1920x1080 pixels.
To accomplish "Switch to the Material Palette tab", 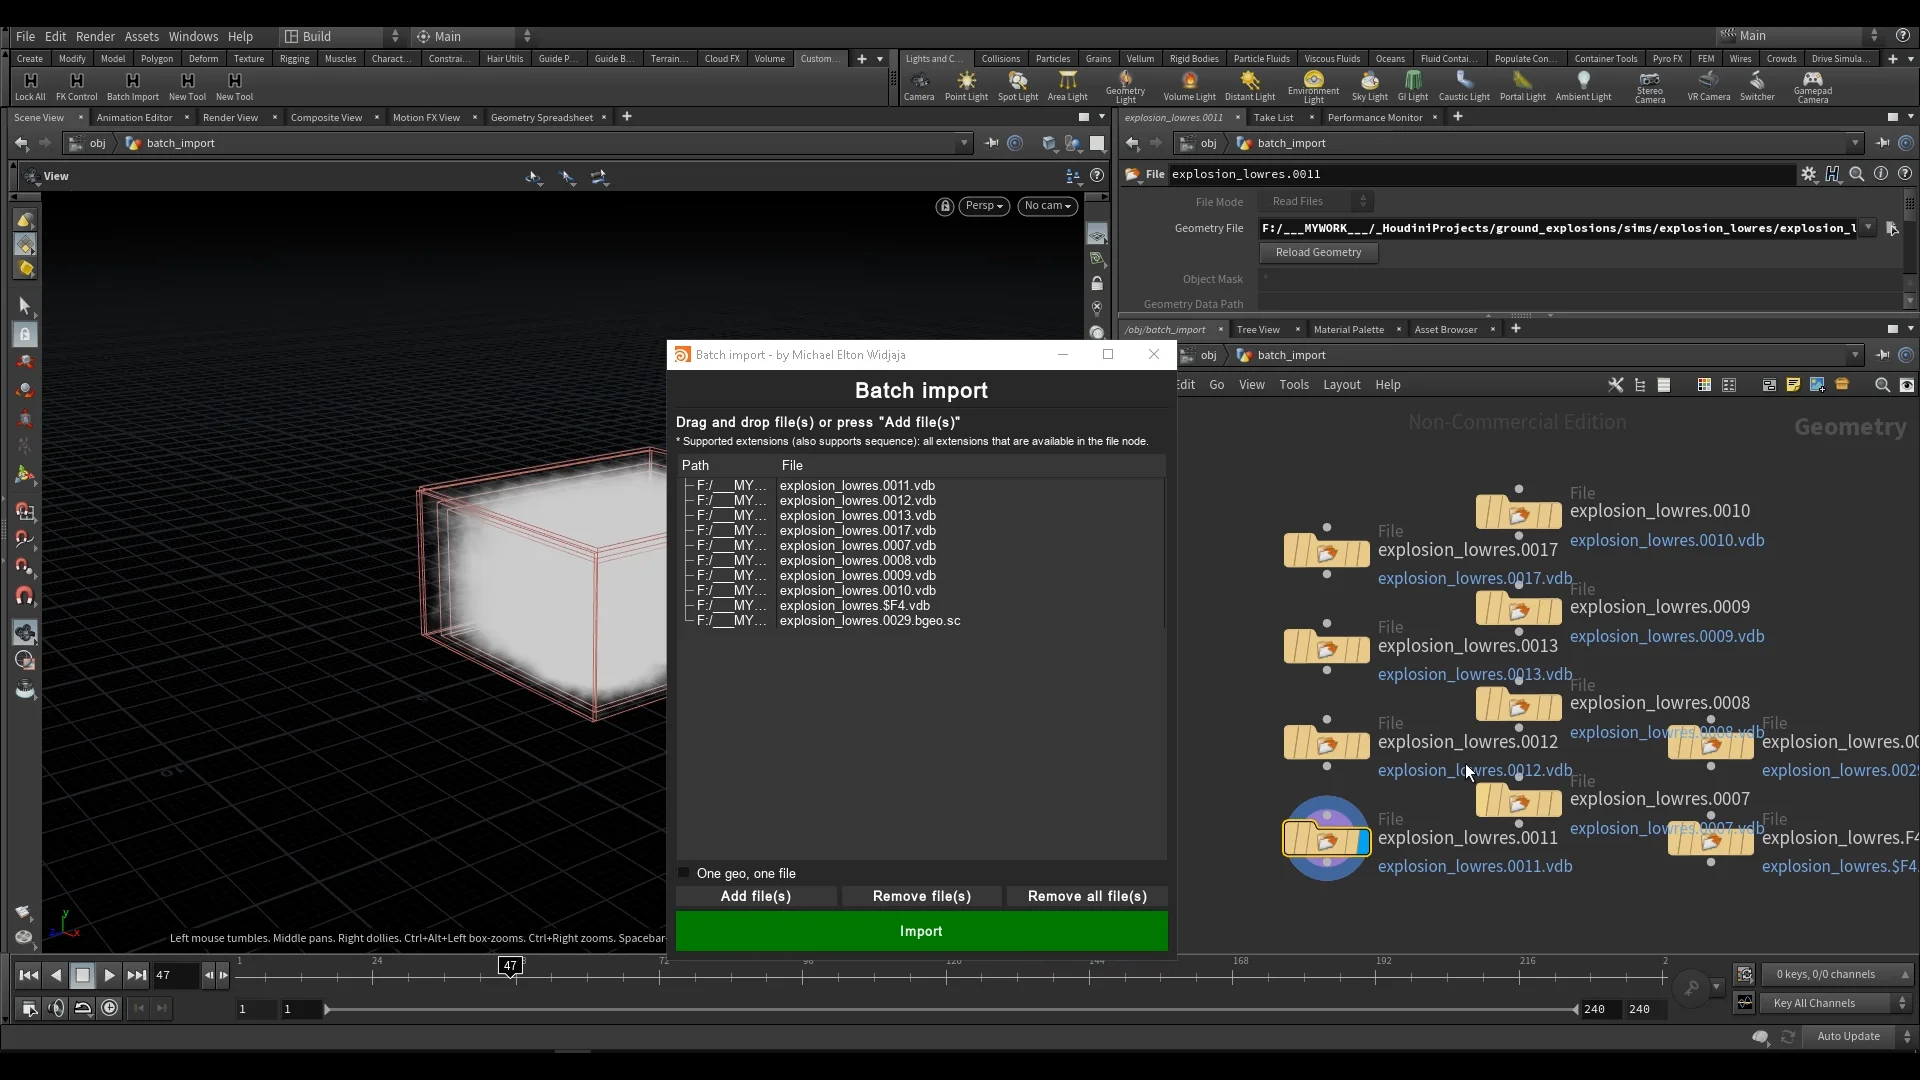I will pyautogui.click(x=1348, y=329).
